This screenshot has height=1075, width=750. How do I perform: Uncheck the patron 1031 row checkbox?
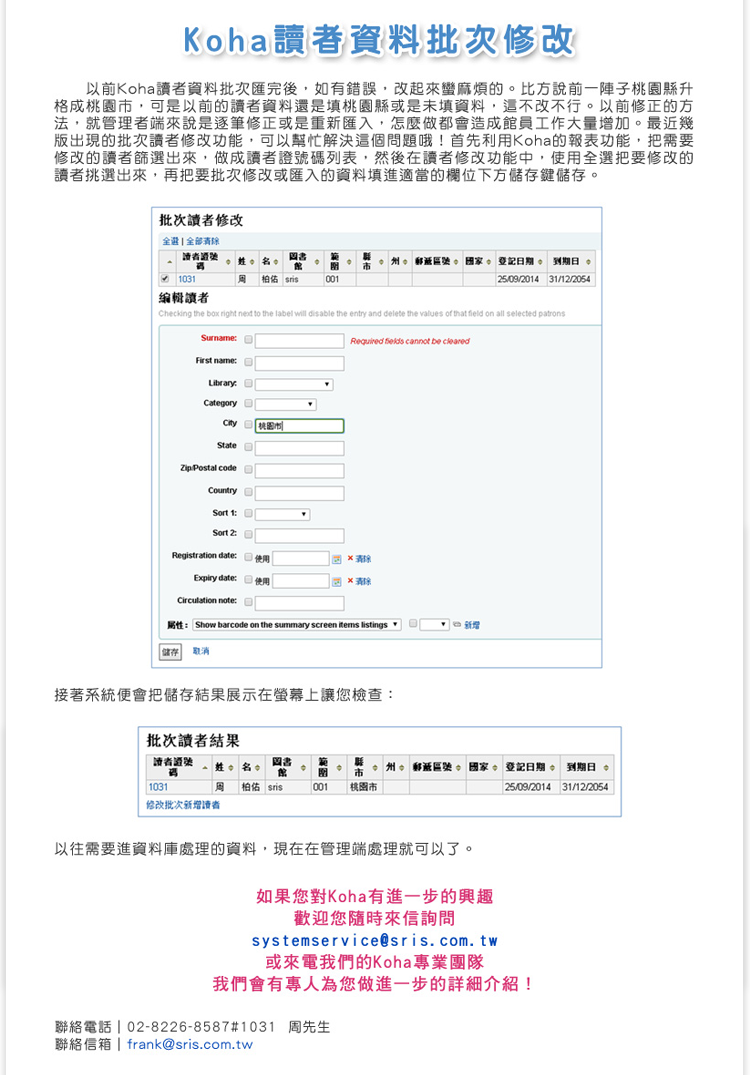click(x=165, y=279)
